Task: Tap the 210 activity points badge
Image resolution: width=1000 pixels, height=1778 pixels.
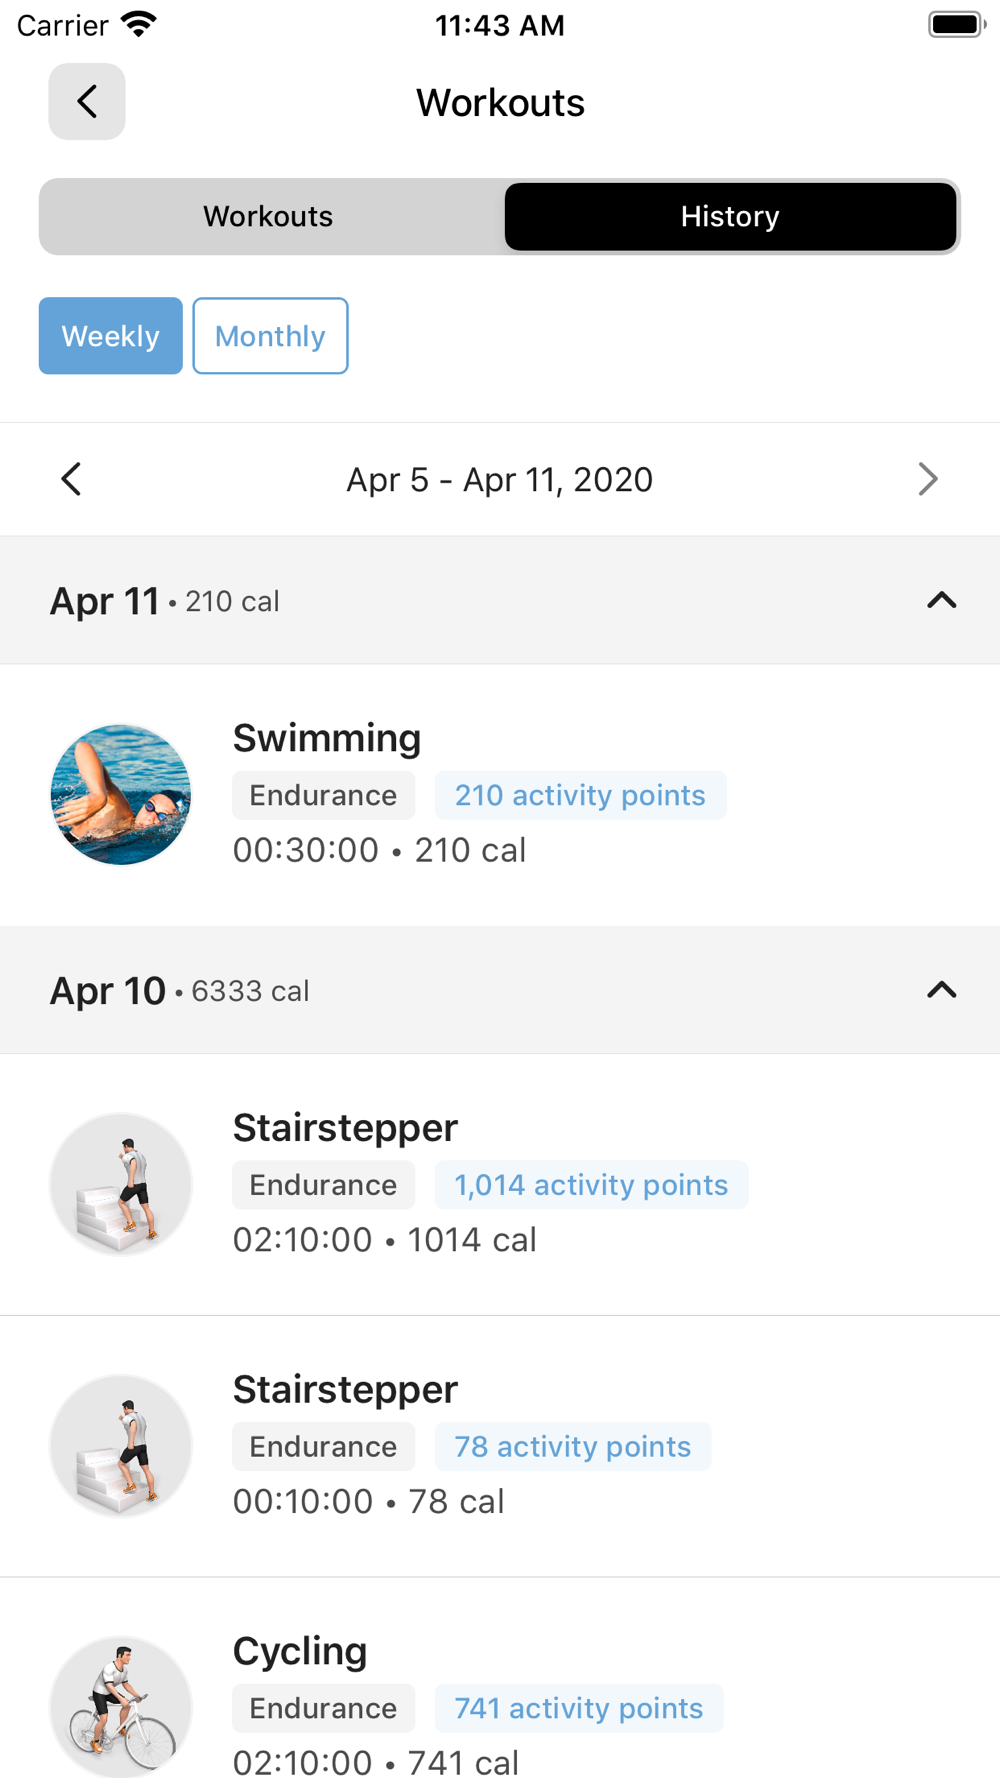Action: click(x=580, y=795)
